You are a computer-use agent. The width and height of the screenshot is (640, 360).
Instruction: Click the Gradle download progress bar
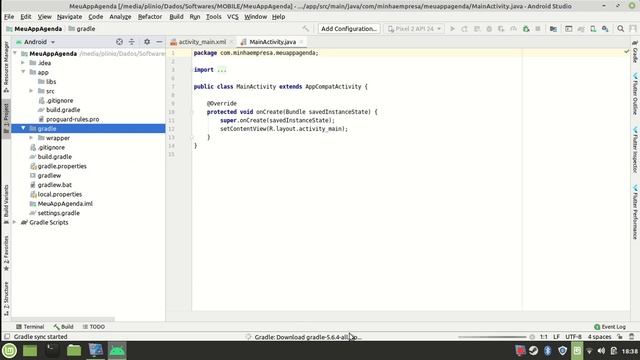[492, 337]
